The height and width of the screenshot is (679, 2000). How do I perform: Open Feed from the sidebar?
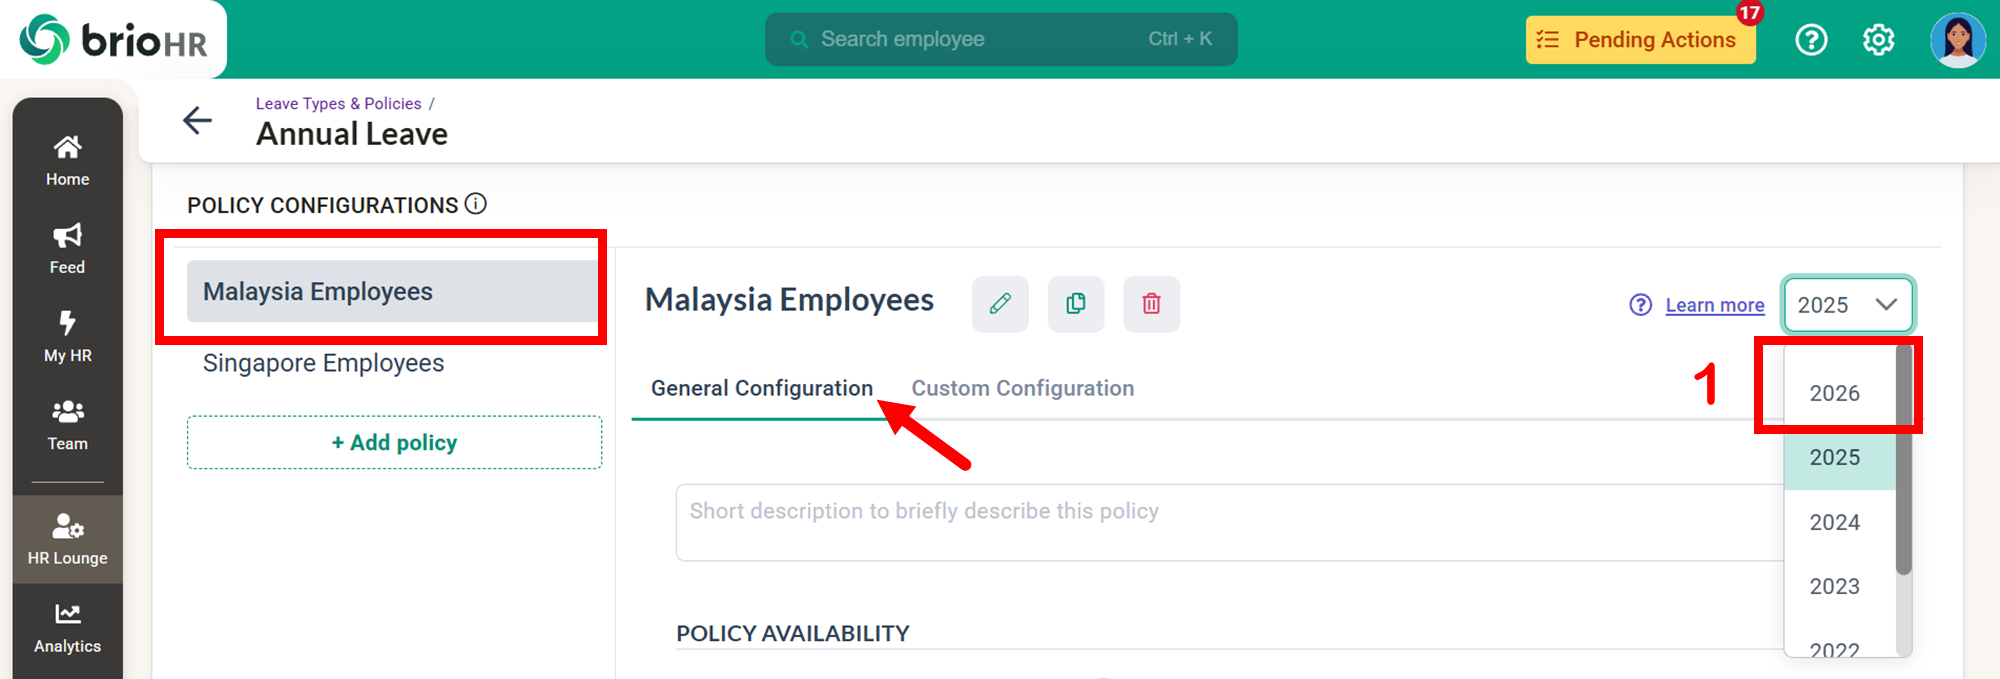67,249
